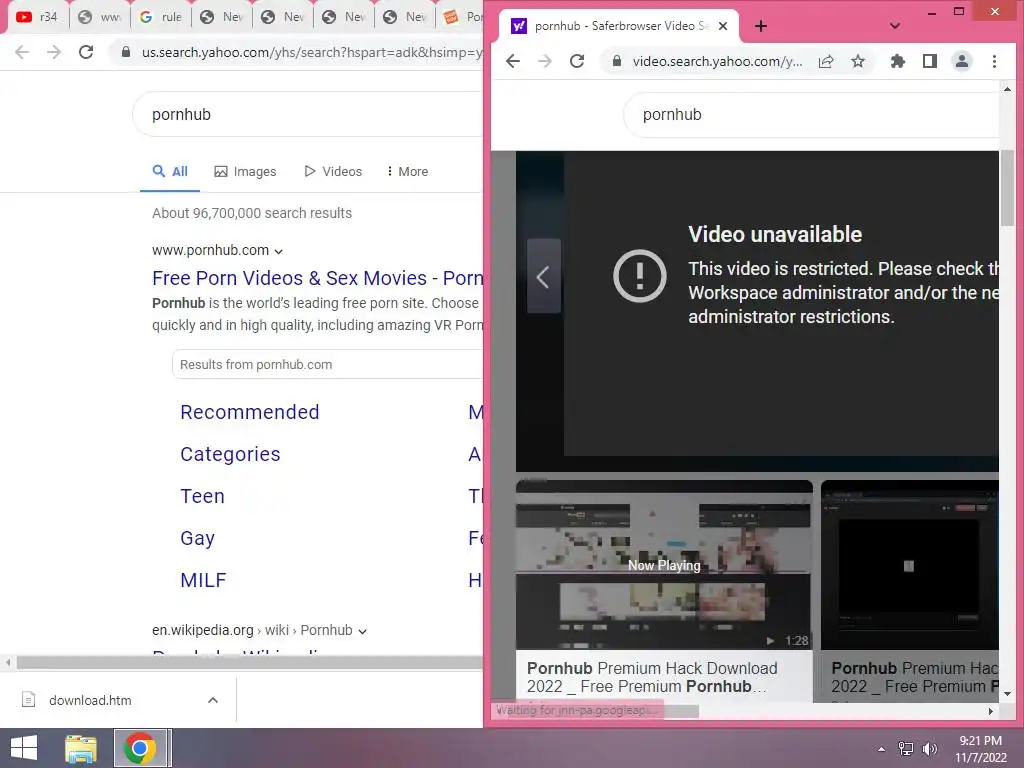This screenshot has width=1024, height=768.
Task: Reload the page in the left Chrome window
Action: pos(86,52)
